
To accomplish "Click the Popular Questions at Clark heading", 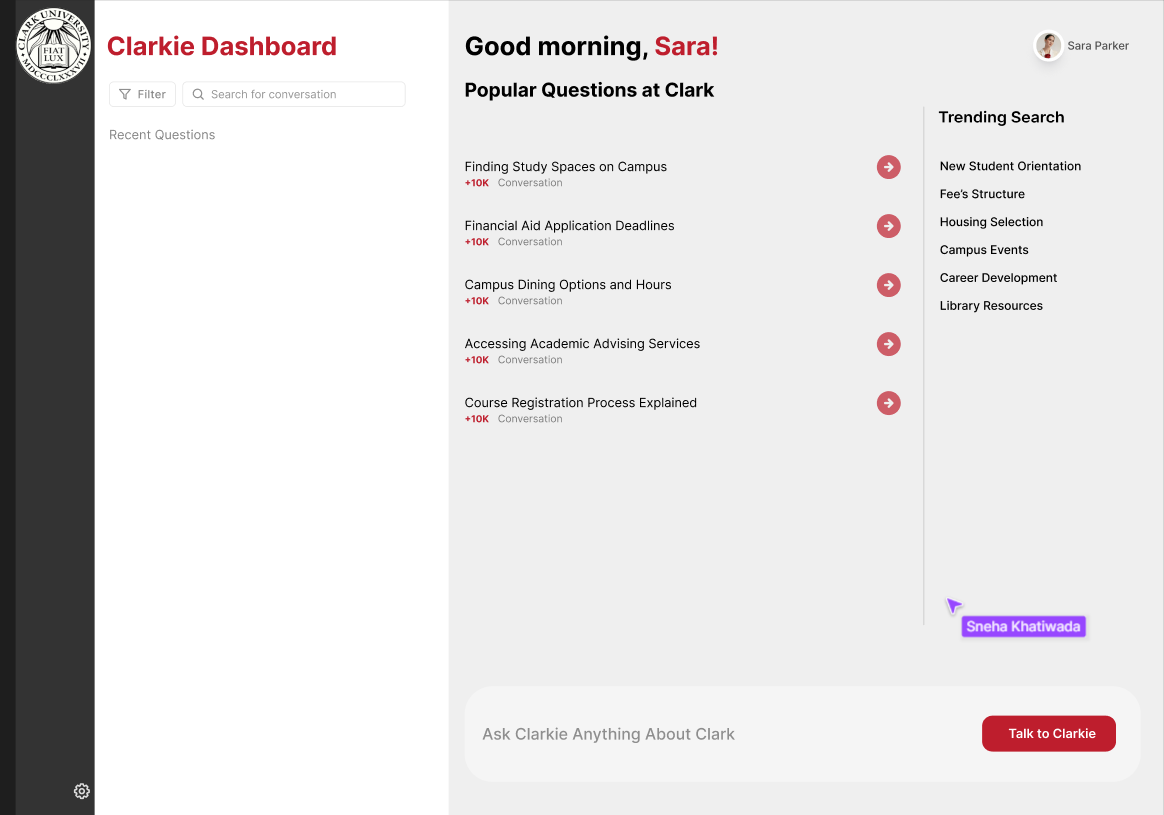I will (589, 91).
